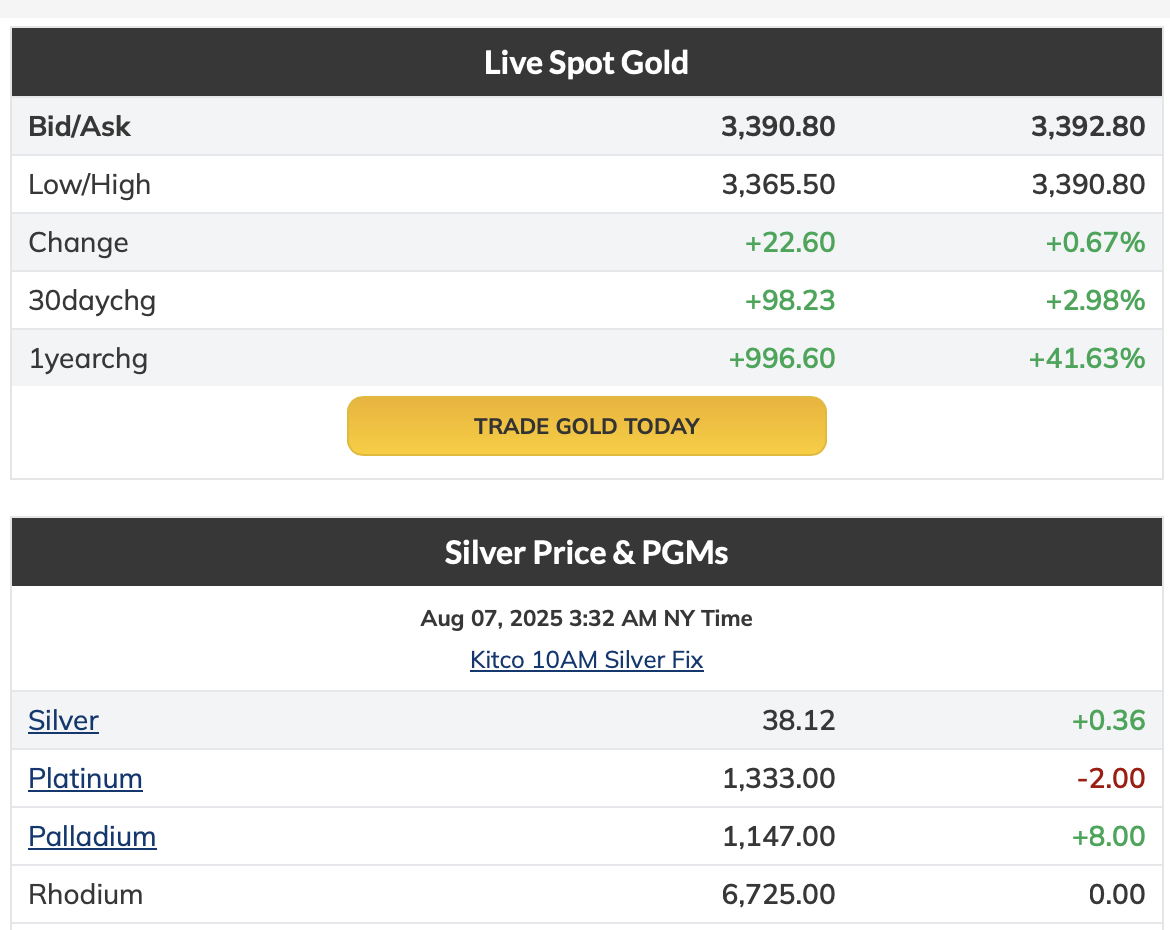1170x930 pixels.
Task: Select the Rhodium row label
Action: [x=85, y=894]
